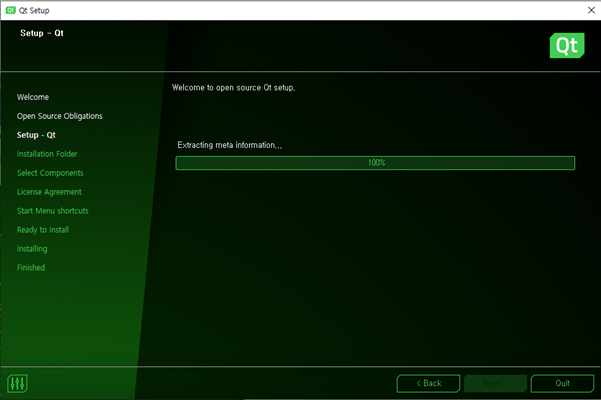Select the License Agreement step
Screen dimensions: 601x400
pos(49,192)
